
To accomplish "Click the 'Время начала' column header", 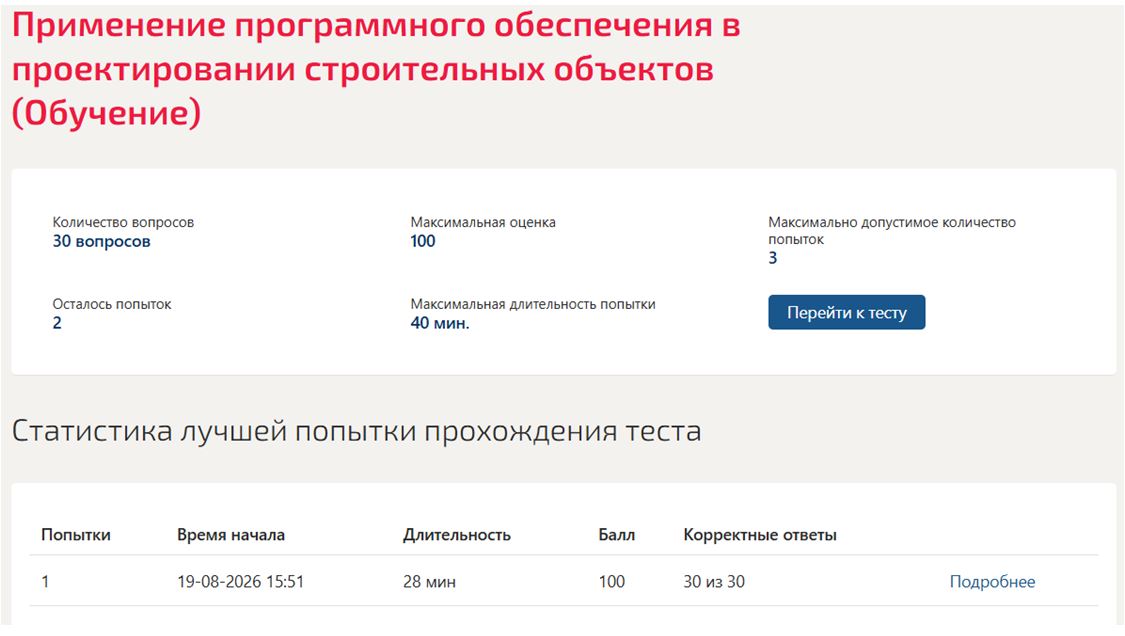I will pyautogui.click(x=231, y=535).
